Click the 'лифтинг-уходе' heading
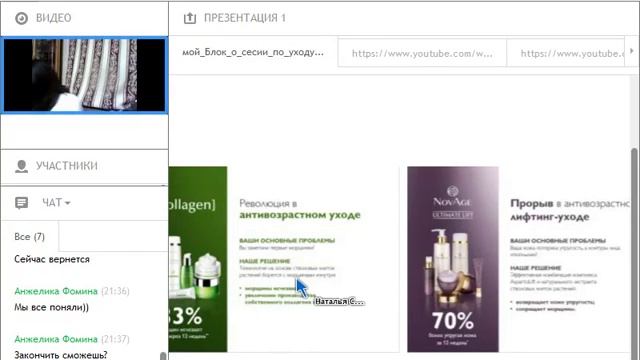This screenshot has height=360, width=640. [x=549, y=217]
